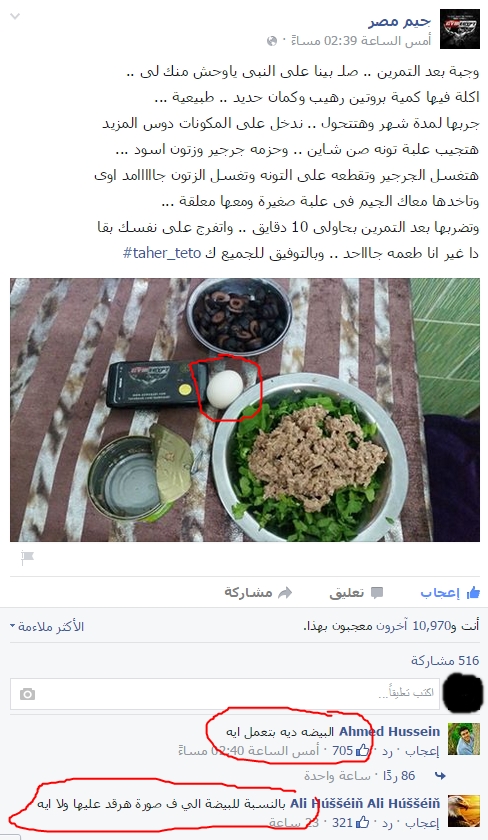Click the 705 likes thumb icon

click(x=363, y=751)
